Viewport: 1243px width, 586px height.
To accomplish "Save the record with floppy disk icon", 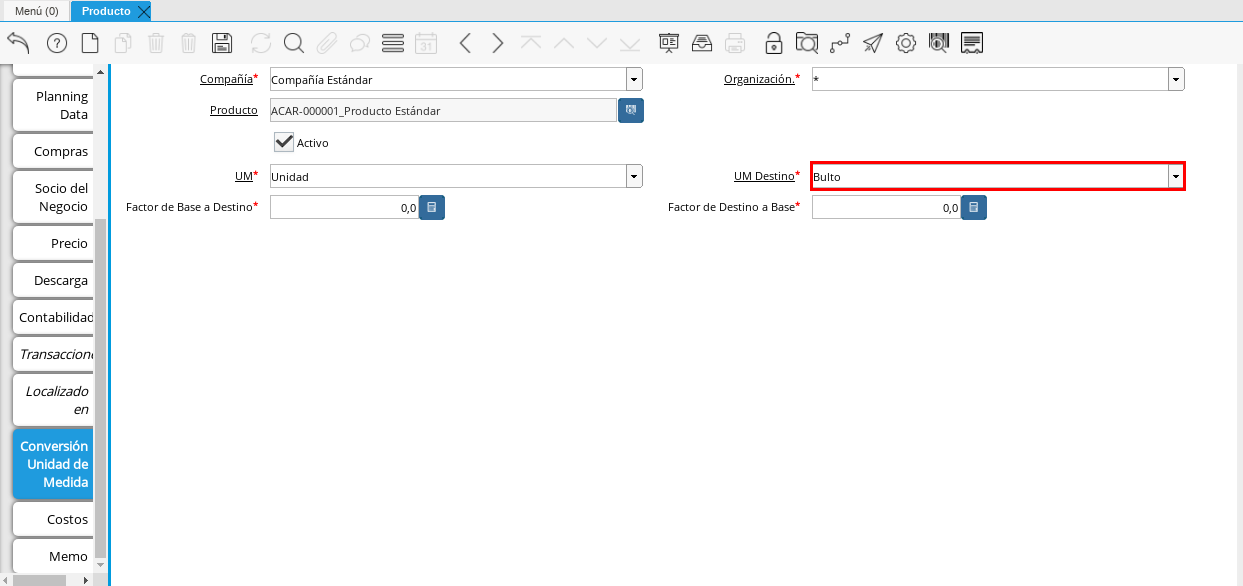I will point(222,43).
